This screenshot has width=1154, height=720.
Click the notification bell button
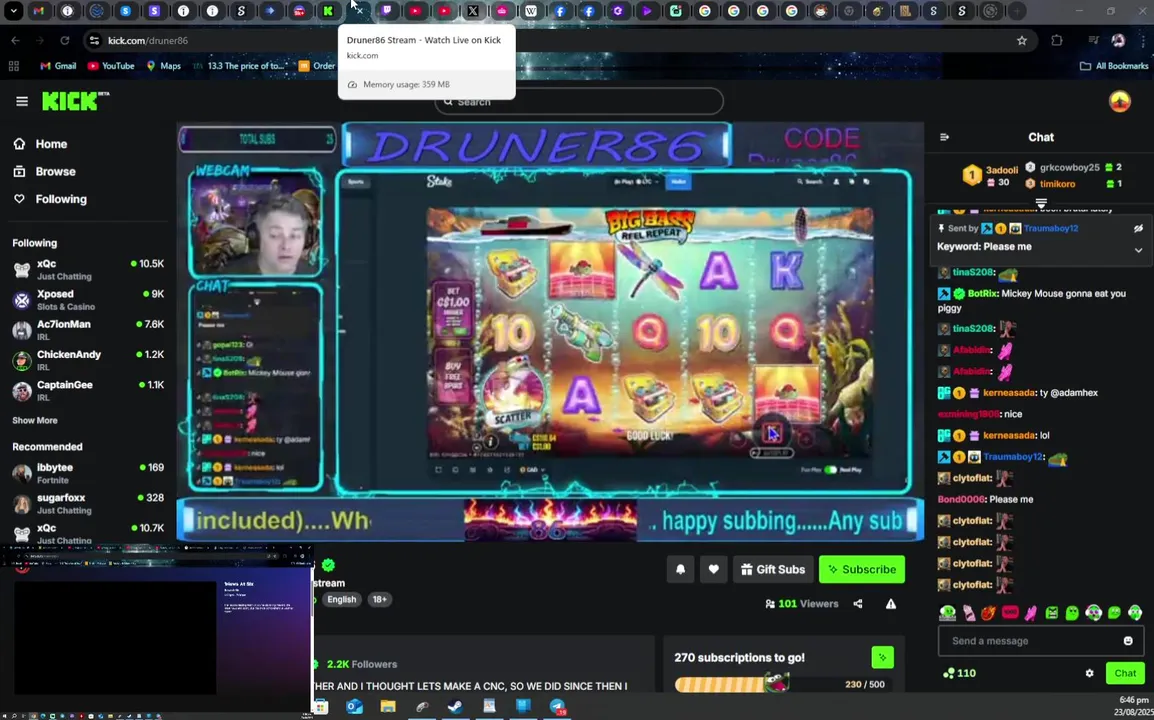click(680, 569)
